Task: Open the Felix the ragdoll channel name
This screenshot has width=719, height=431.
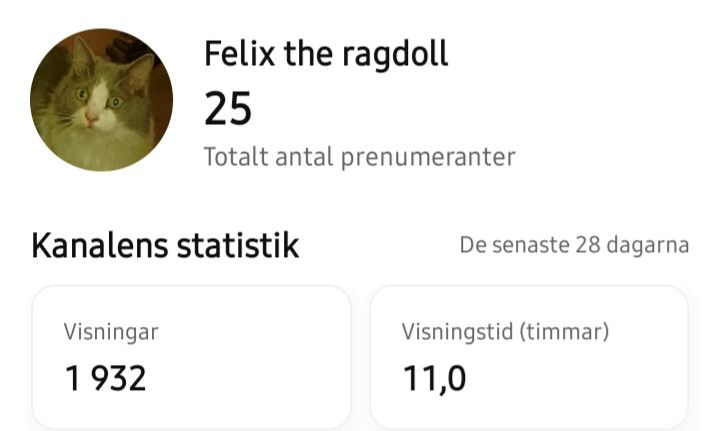Action: pyautogui.click(x=326, y=54)
